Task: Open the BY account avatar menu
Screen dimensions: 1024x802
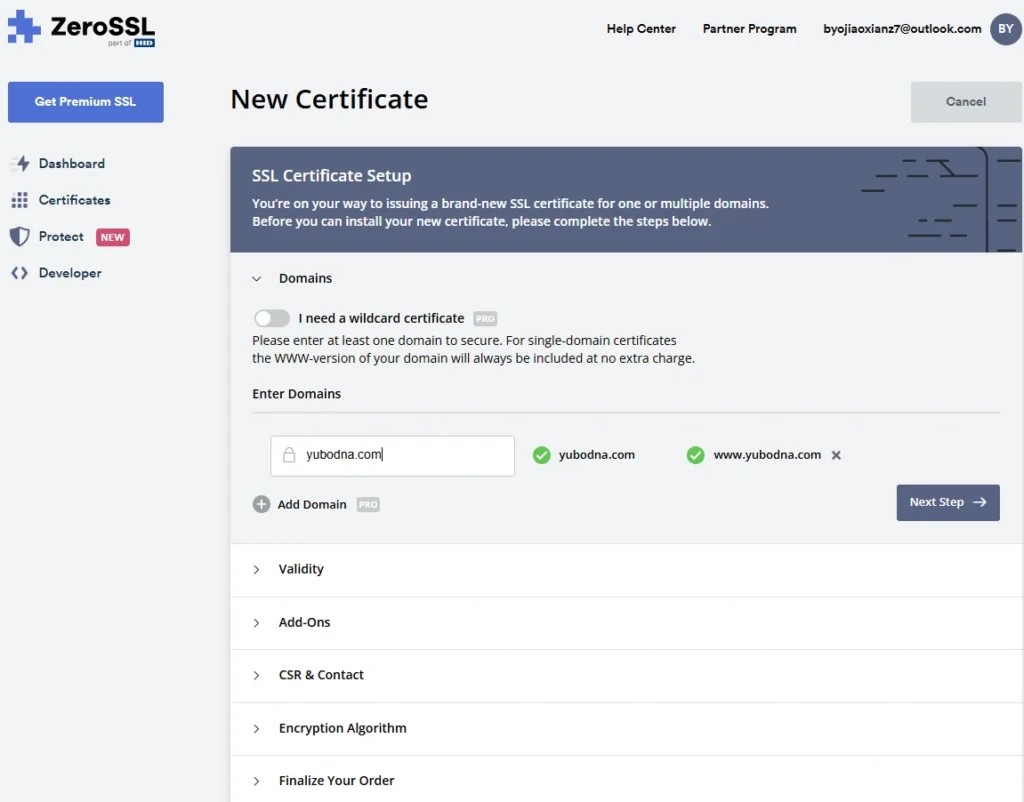Action: [x=1005, y=29]
